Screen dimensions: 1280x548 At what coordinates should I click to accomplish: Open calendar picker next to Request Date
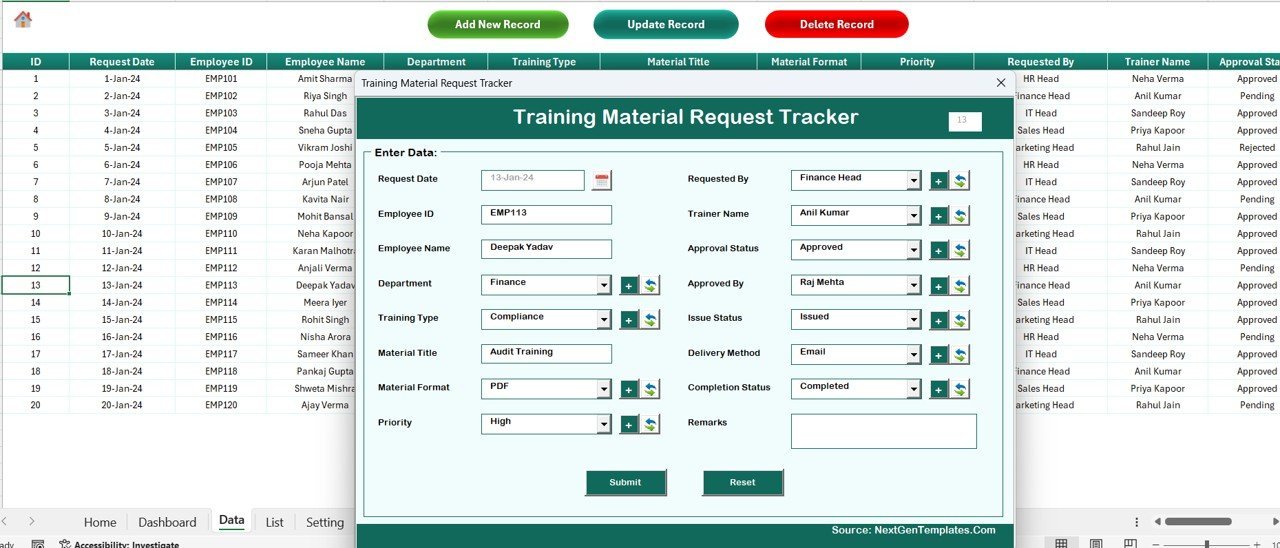click(x=601, y=180)
